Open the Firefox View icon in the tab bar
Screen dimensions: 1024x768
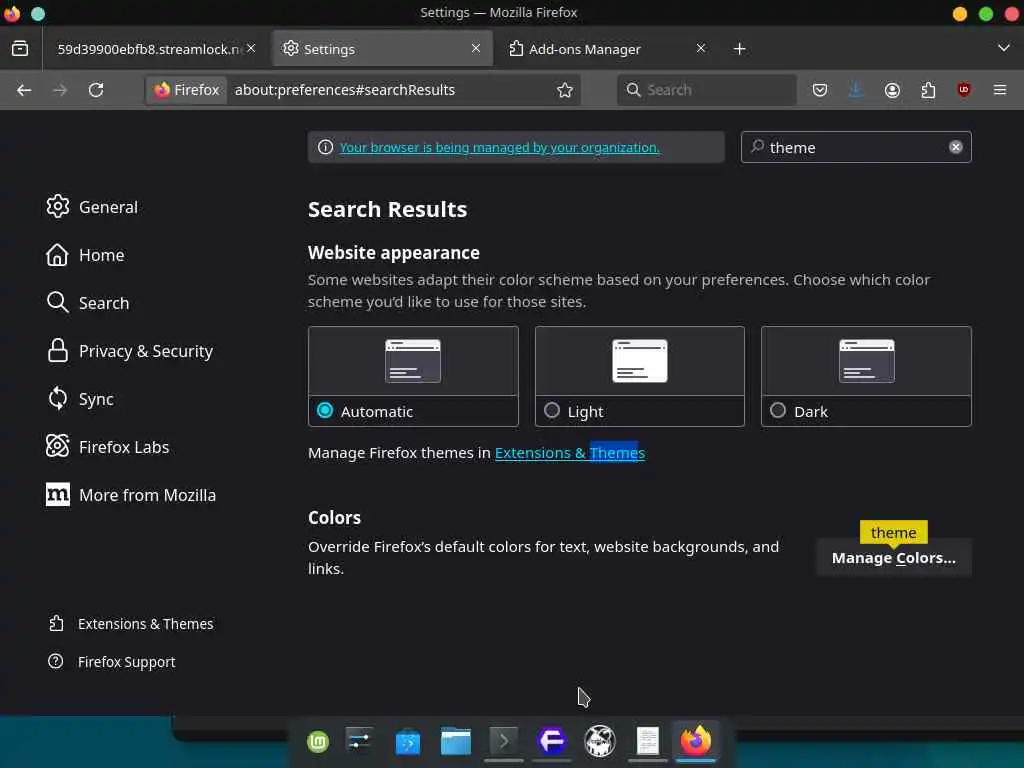(x=20, y=48)
